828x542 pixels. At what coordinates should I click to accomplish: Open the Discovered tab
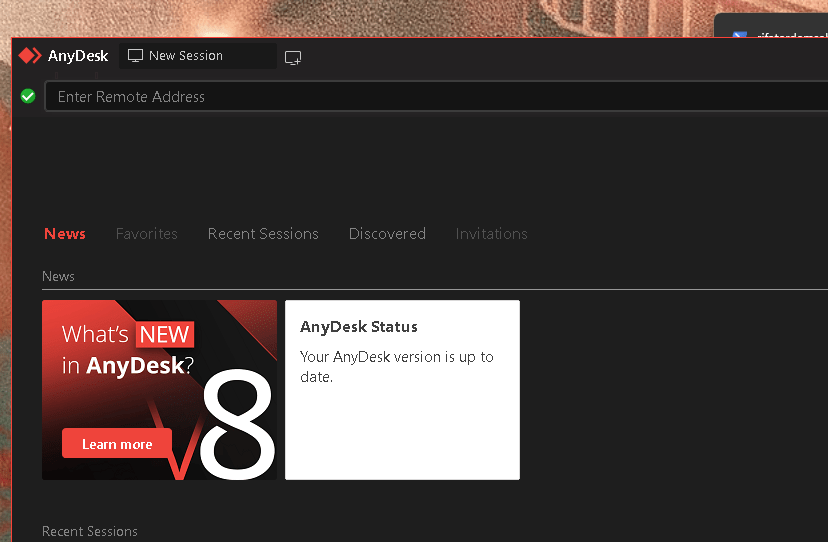coord(387,233)
